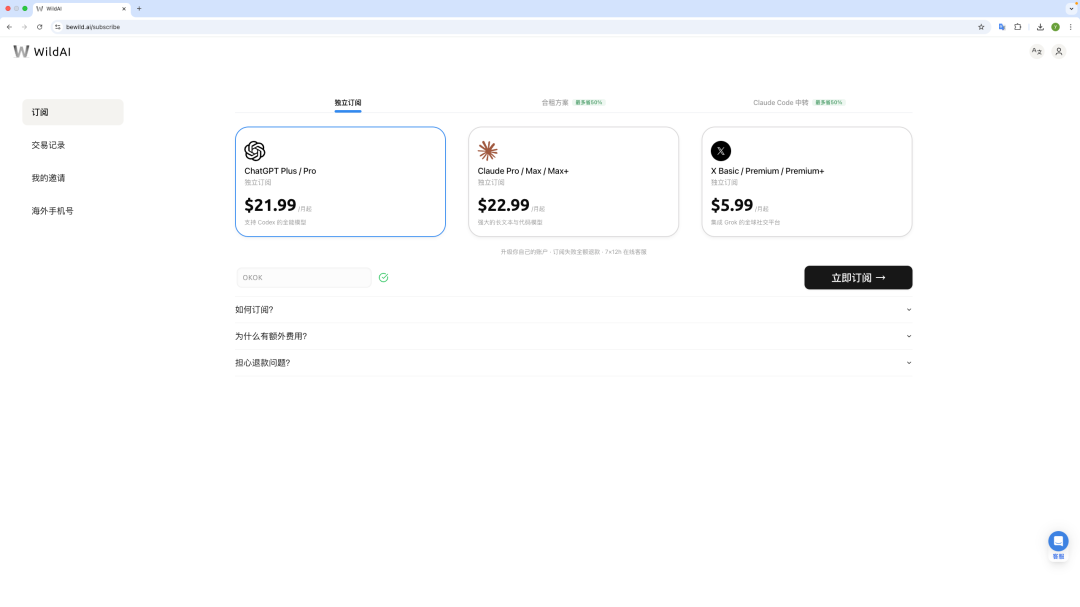
Task: Open the browser translate icon
Action: pos(1001,27)
